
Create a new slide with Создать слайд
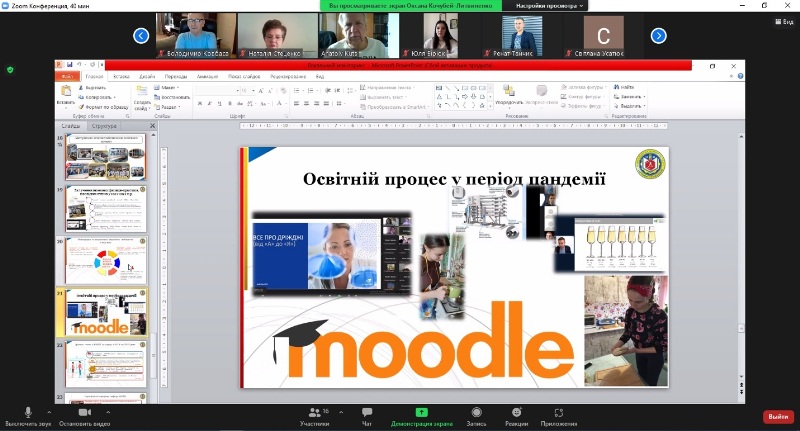click(x=142, y=98)
